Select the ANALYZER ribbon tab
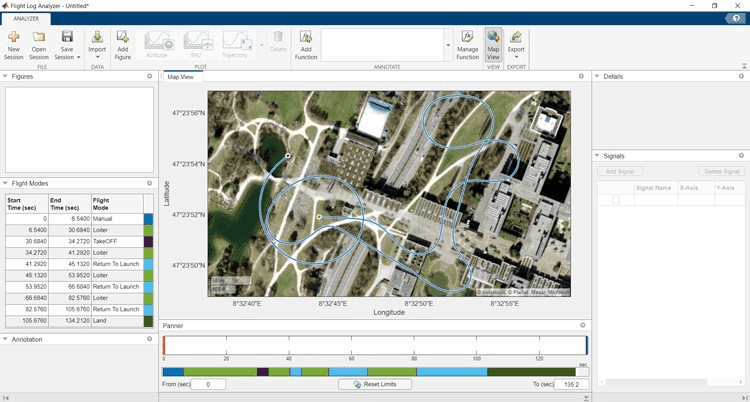Viewport: 750px width, 402px height. 26,19
